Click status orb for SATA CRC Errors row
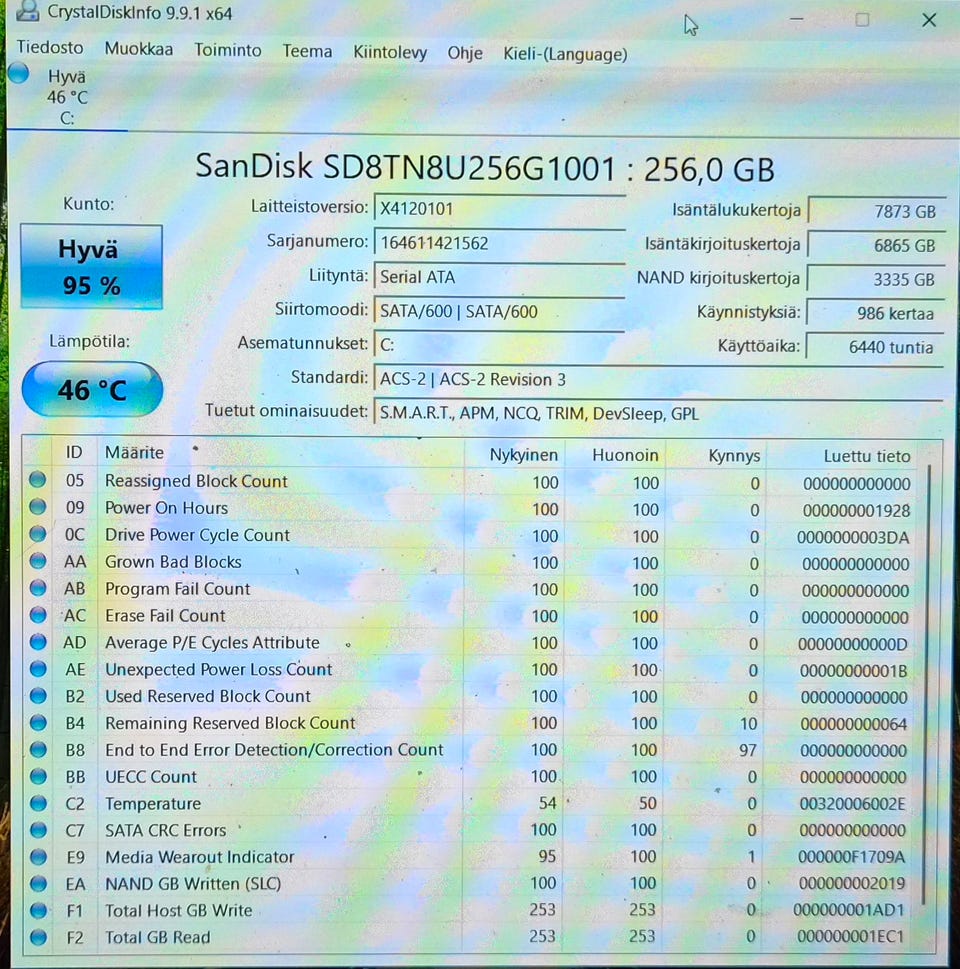The height and width of the screenshot is (969, 960). tap(38, 830)
